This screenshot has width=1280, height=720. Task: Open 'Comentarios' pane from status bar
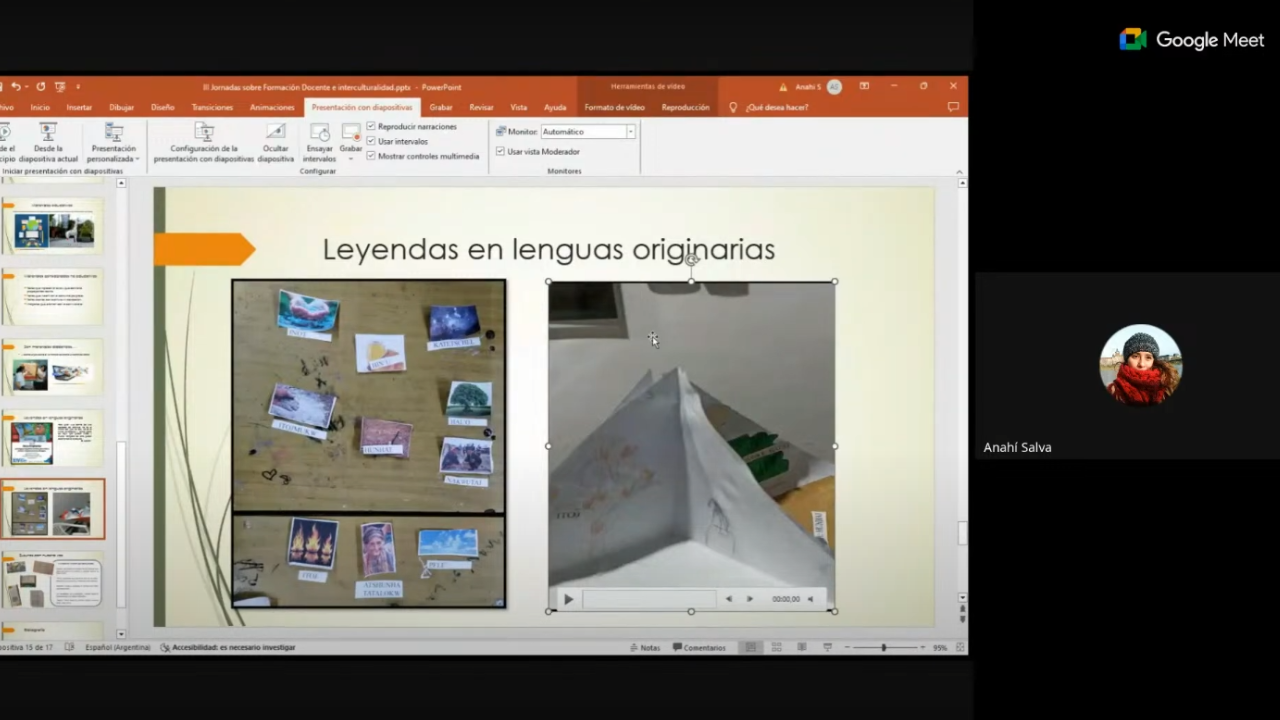699,647
